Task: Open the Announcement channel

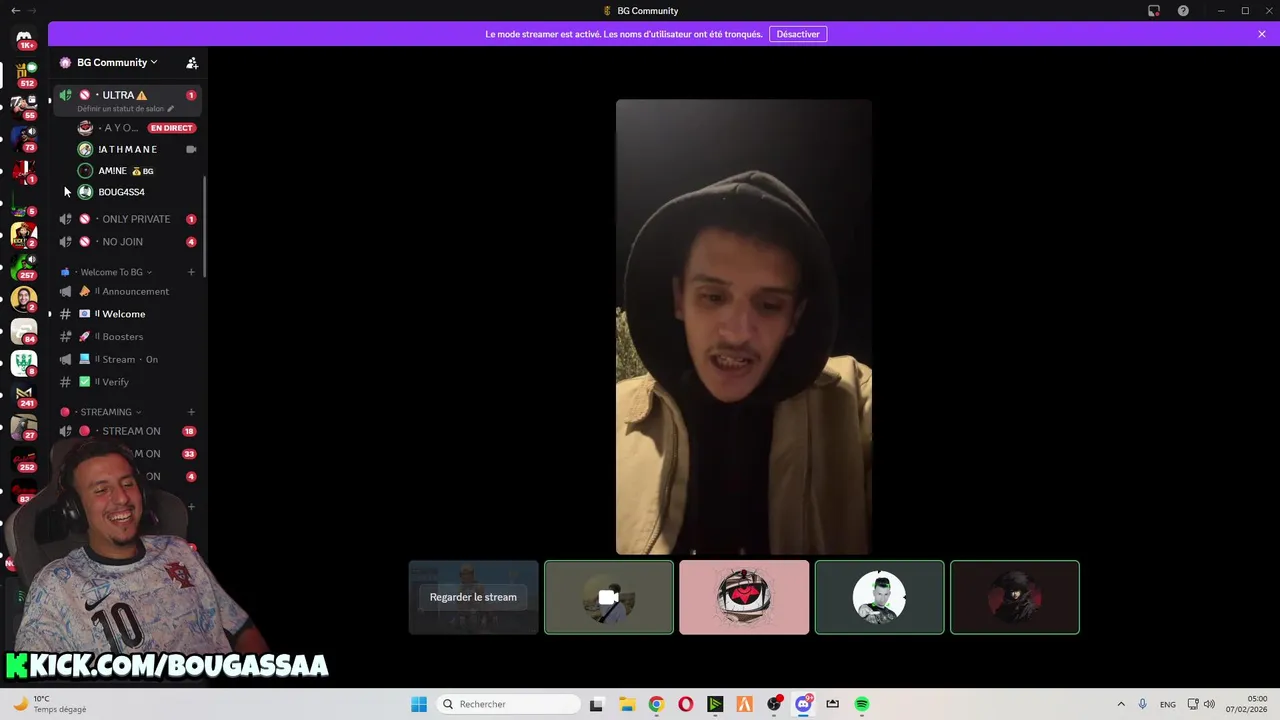Action: [128, 291]
